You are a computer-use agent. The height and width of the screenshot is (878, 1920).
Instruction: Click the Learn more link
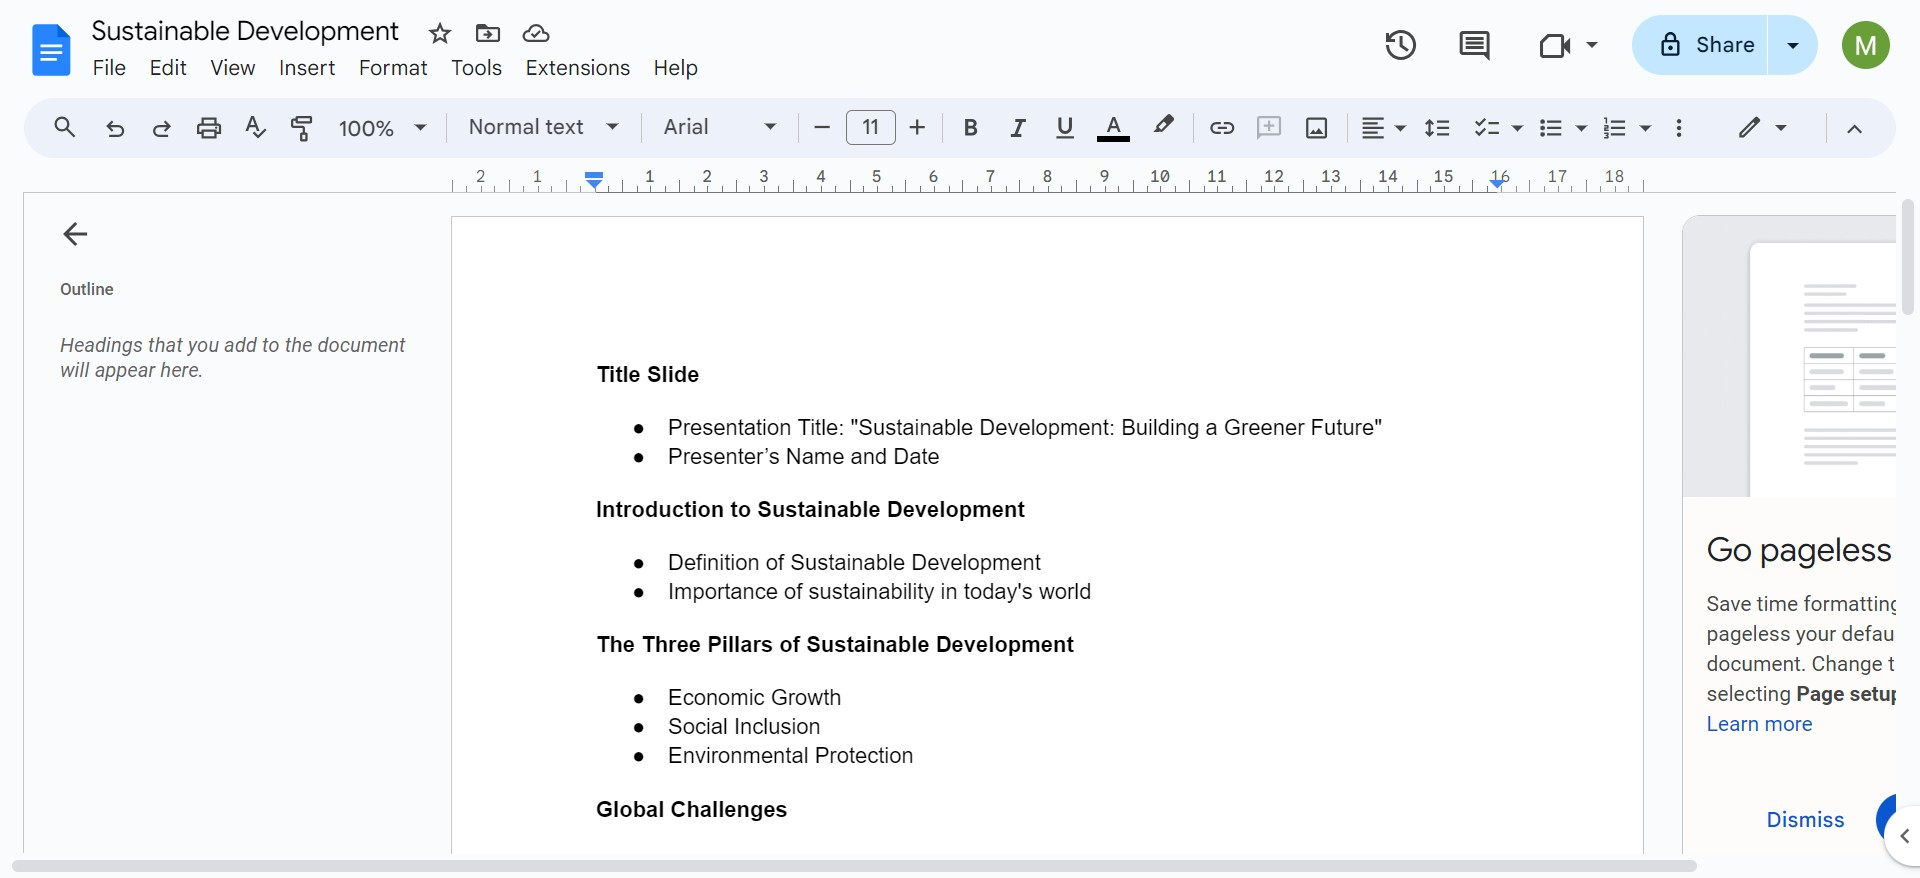(x=1758, y=724)
